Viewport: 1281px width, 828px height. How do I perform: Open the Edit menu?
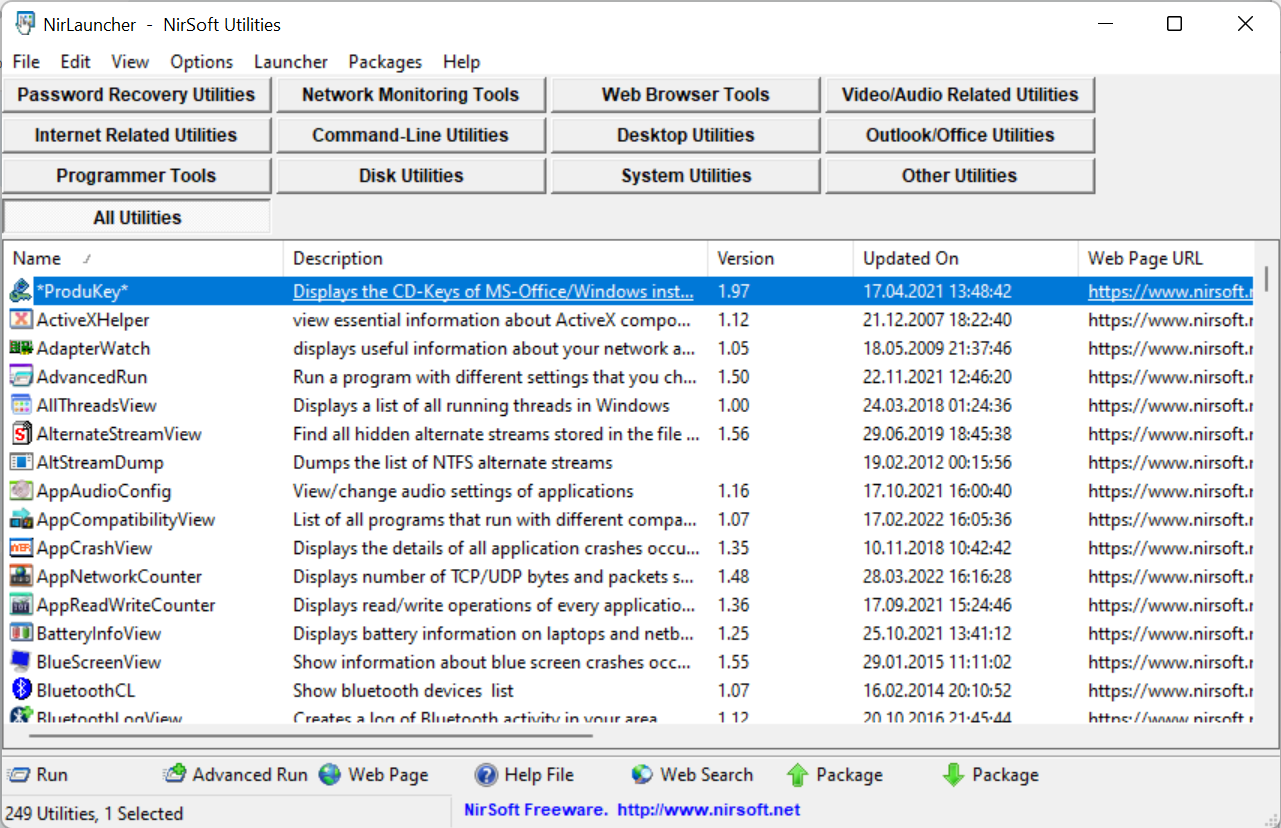click(x=75, y=62)
